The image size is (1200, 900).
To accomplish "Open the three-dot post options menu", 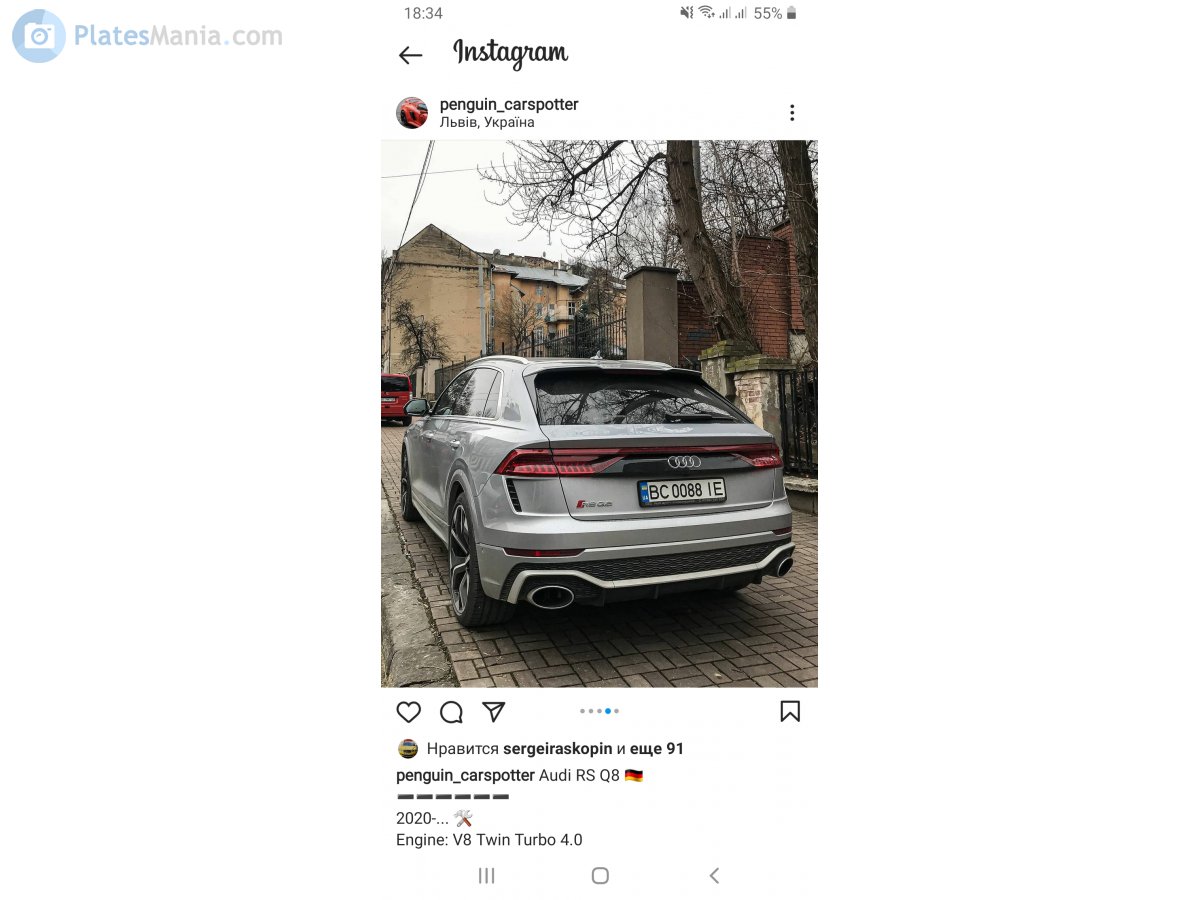I will click(792, 113).
